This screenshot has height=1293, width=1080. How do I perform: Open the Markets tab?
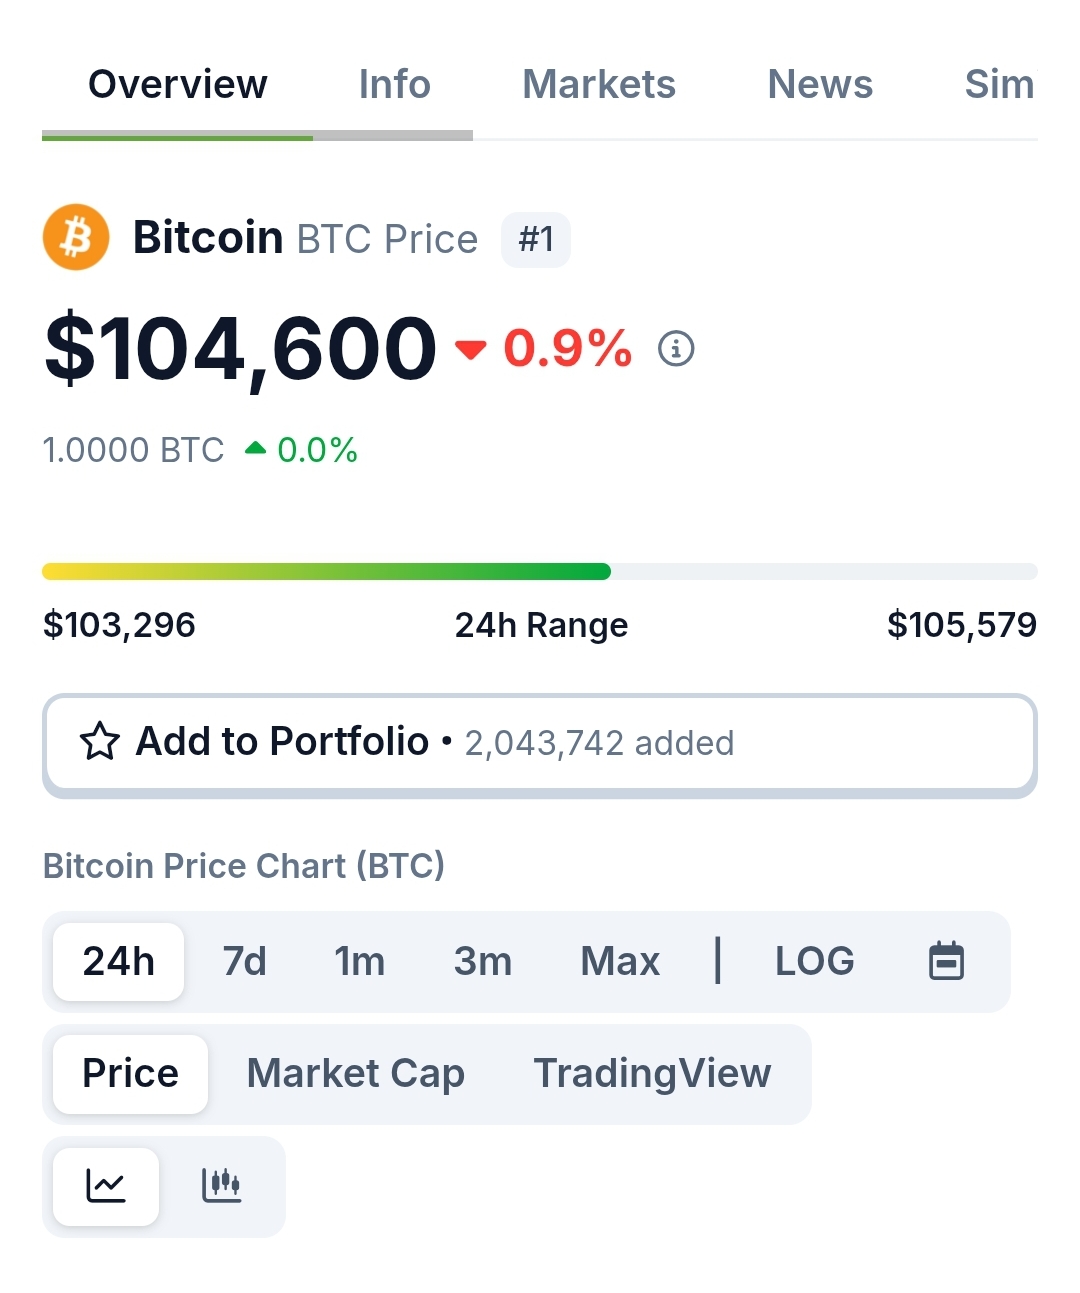599,84
